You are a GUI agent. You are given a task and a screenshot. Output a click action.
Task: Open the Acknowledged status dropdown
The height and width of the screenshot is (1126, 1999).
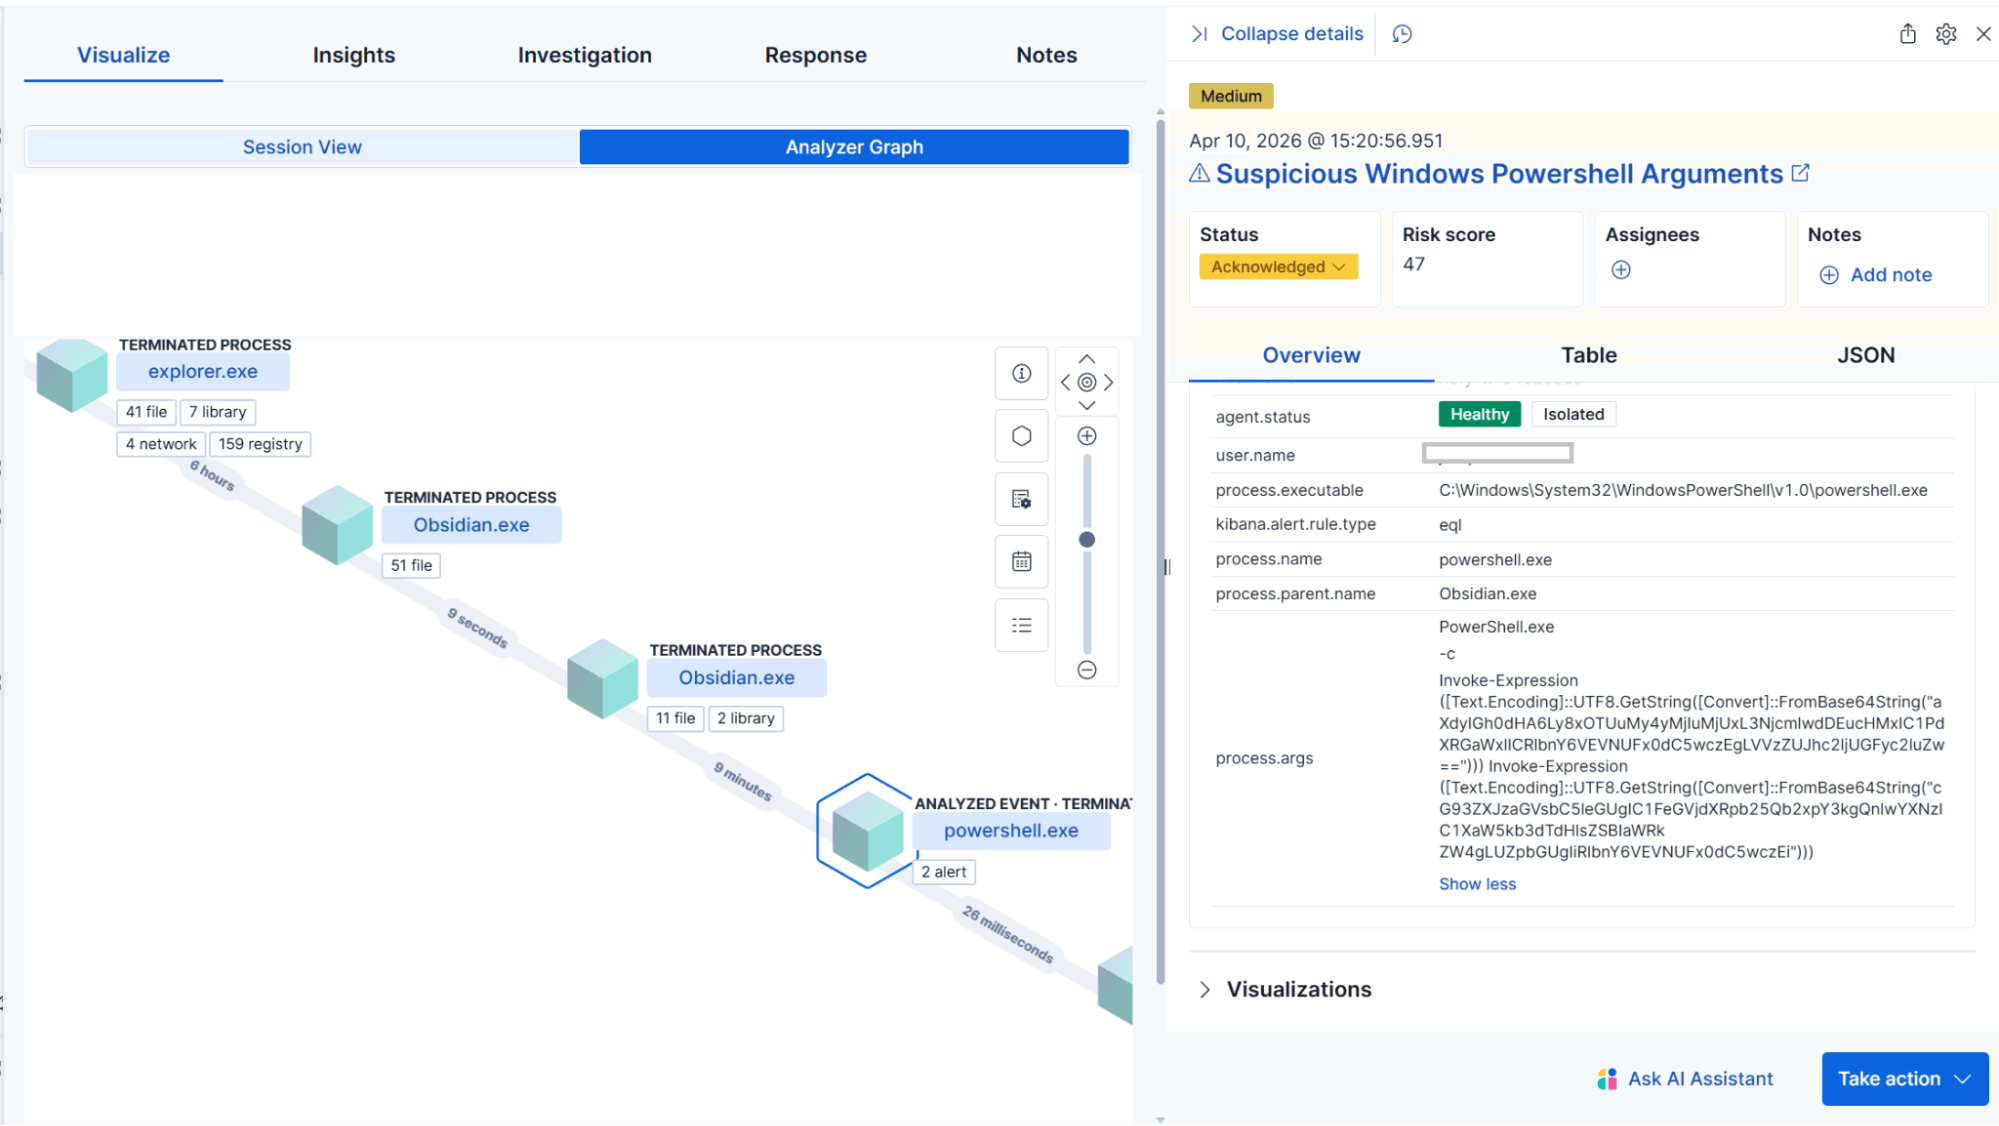click(x=1277, y=266)
